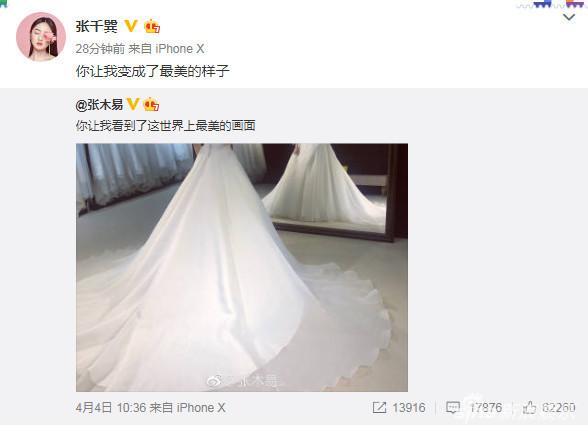Open the 17876 comments count
The height and width of the screenshot is (433, 588).
point(485,408)
